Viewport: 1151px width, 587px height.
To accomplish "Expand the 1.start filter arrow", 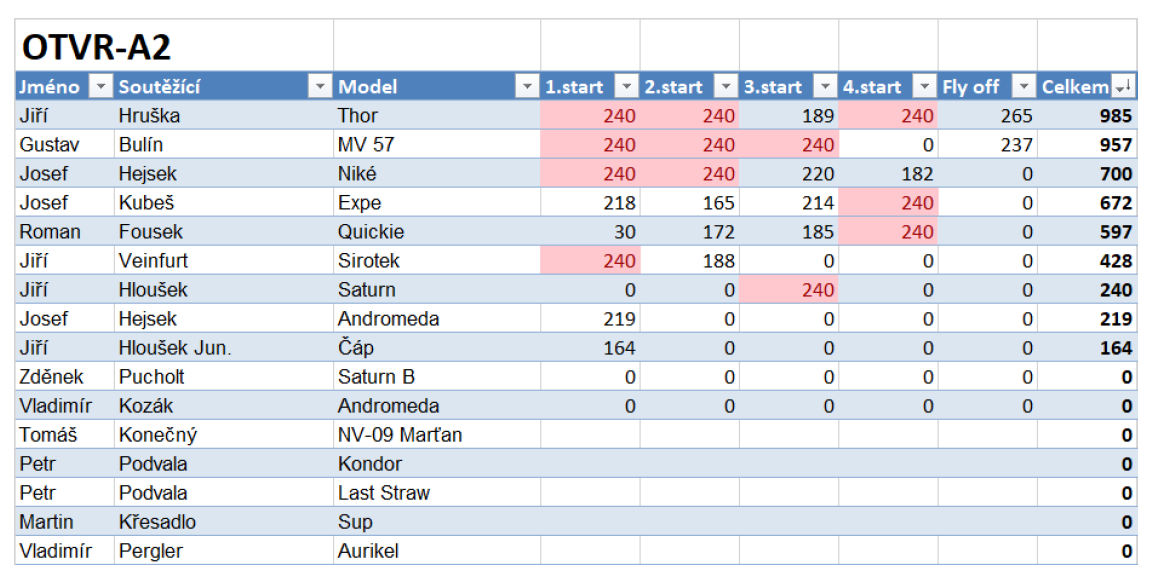I will (626, 87).
